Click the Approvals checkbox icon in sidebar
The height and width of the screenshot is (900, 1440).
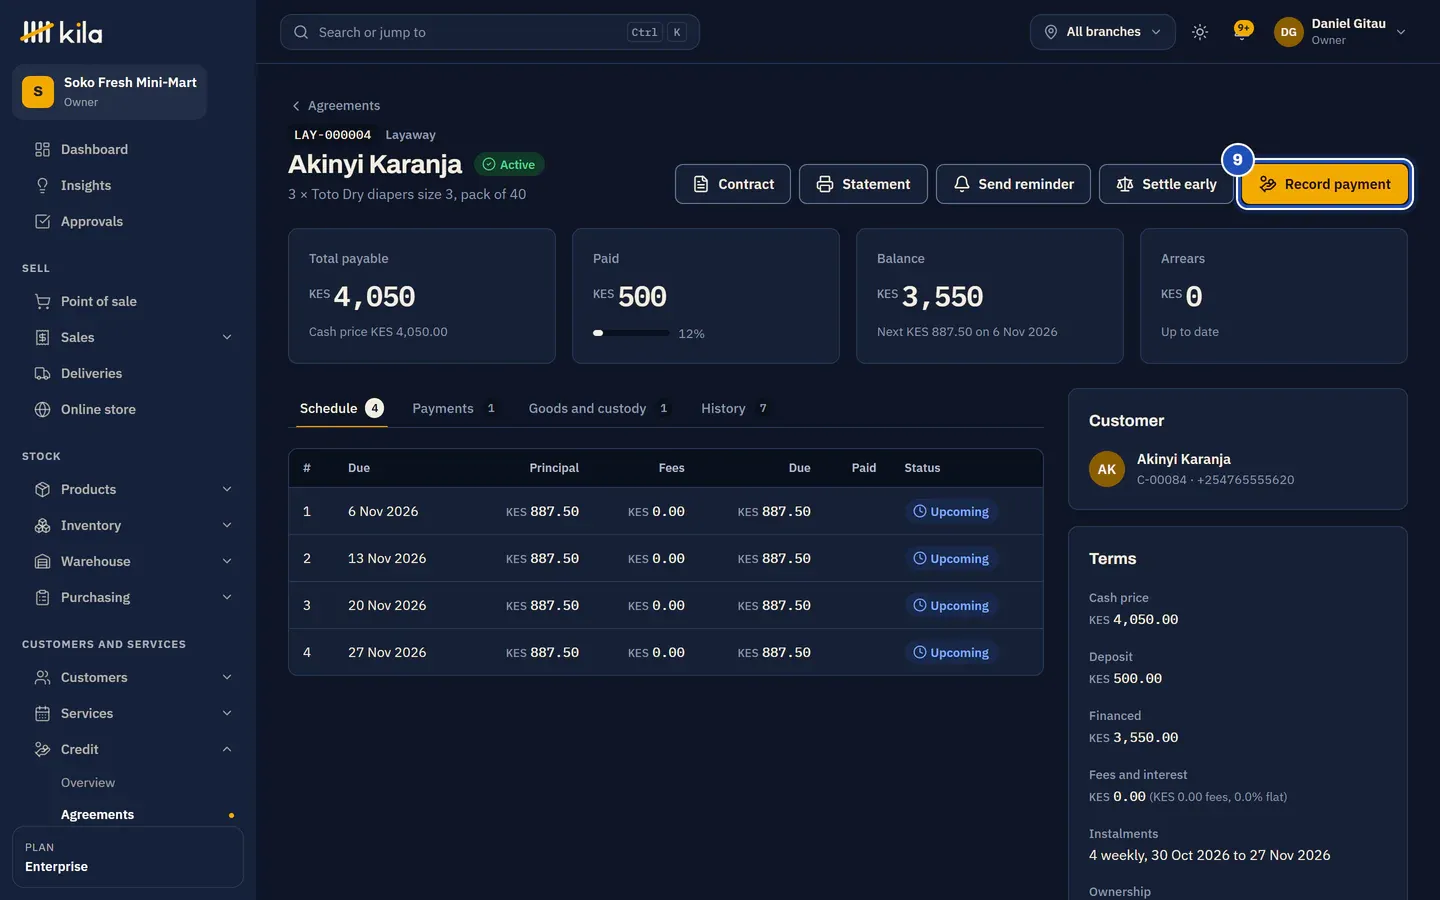coord(42,221)
